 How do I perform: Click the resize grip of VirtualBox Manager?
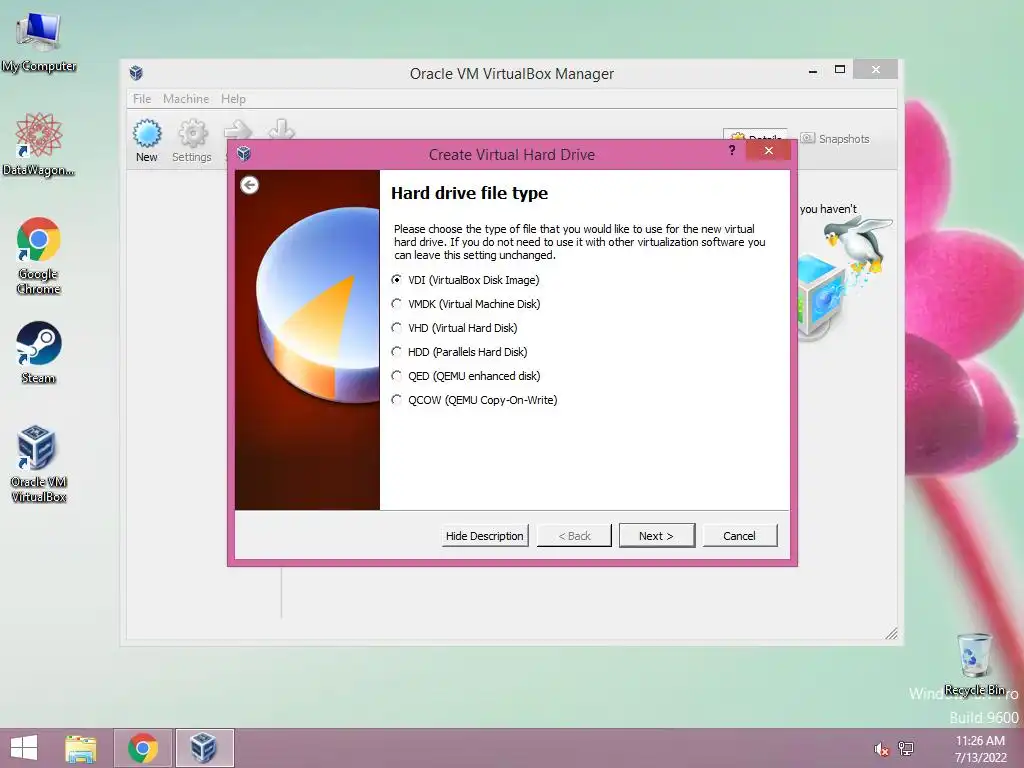tap(891, 633)
